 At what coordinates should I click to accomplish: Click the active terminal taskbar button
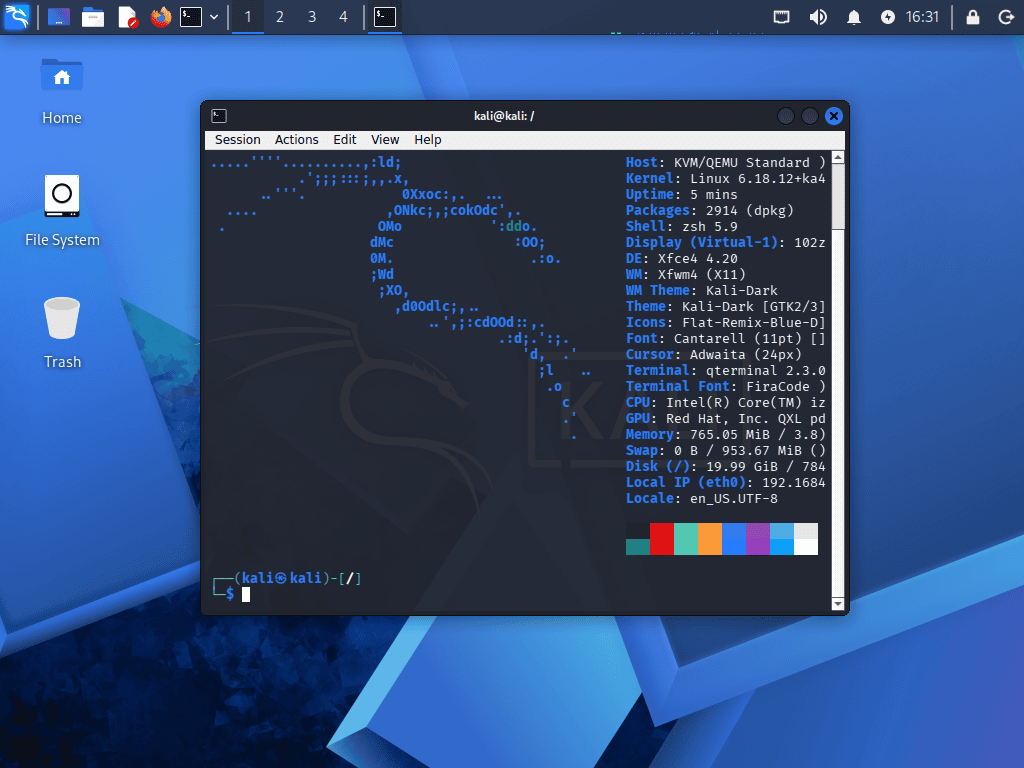(385, 17)
